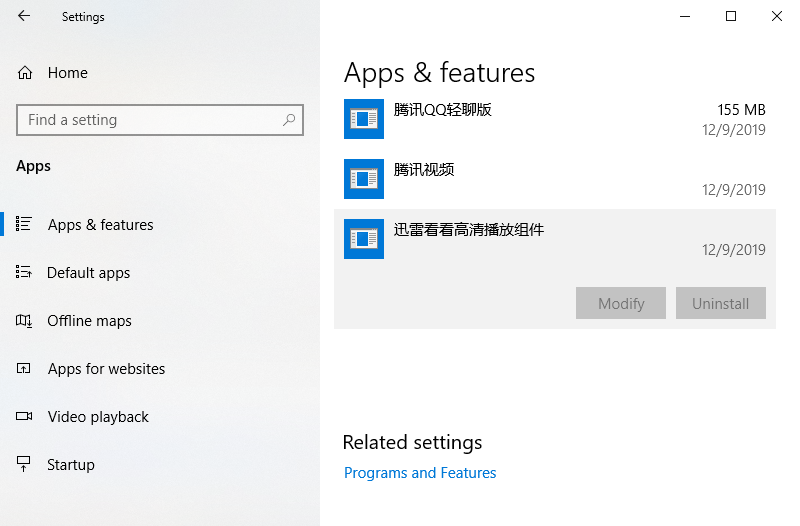Screen dimensions: 800x526
Task: Click the Apps & features list icon
Action: (x=23, y=224)
